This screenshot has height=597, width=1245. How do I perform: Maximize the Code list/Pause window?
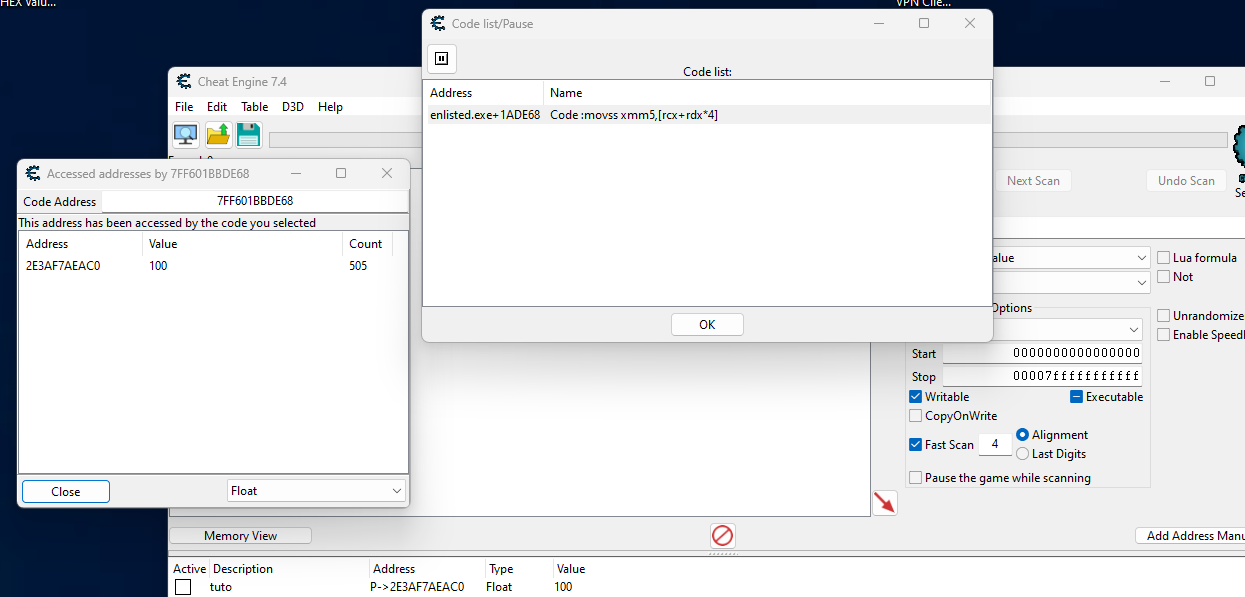[x=924, y=23]
